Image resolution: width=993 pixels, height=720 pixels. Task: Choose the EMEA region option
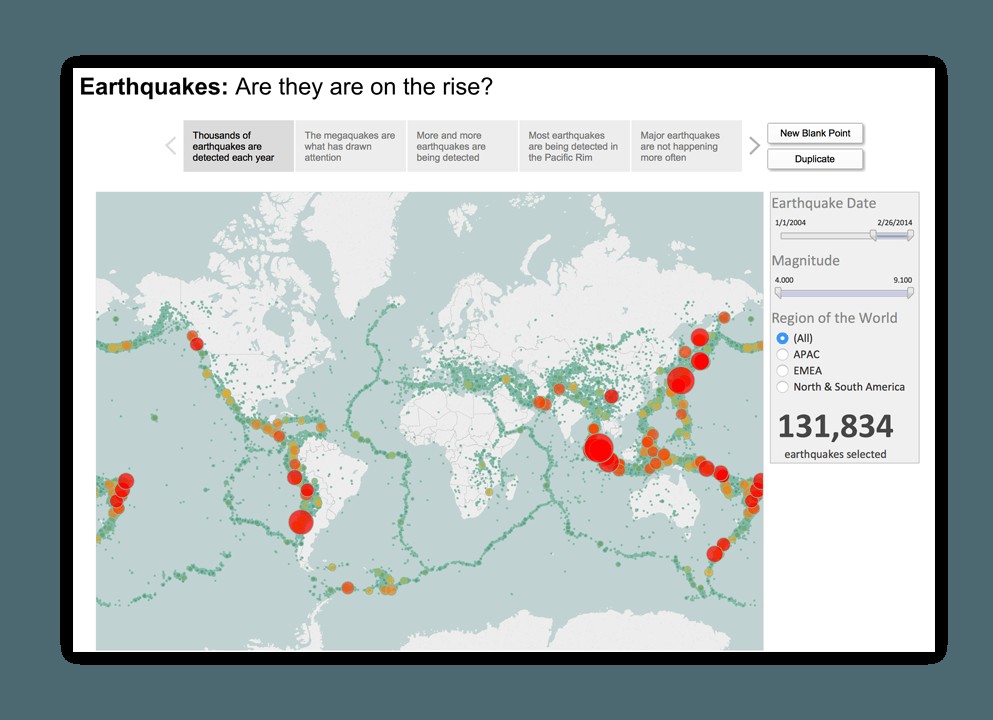(x=782, y=370)
